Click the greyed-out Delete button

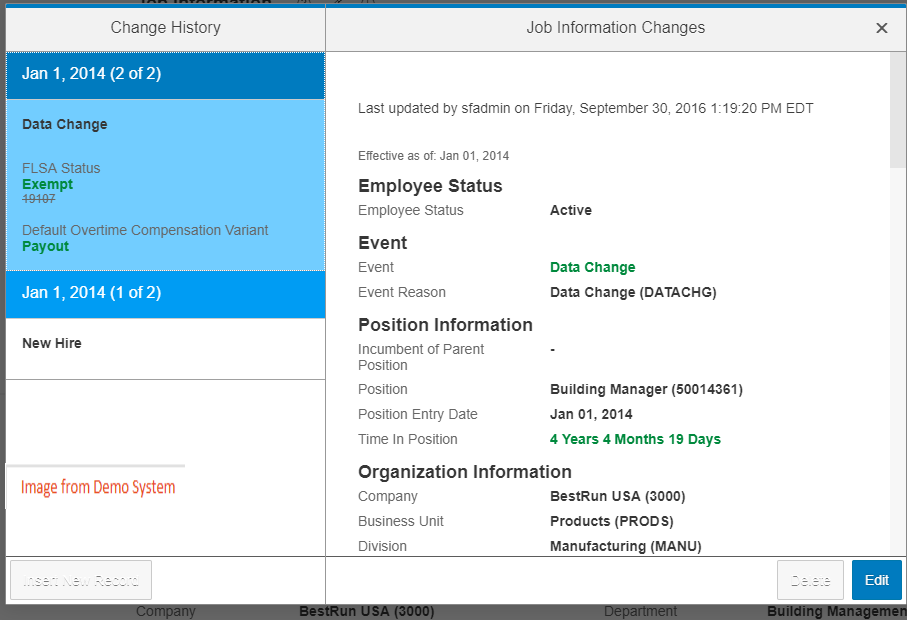pos(810,580)
